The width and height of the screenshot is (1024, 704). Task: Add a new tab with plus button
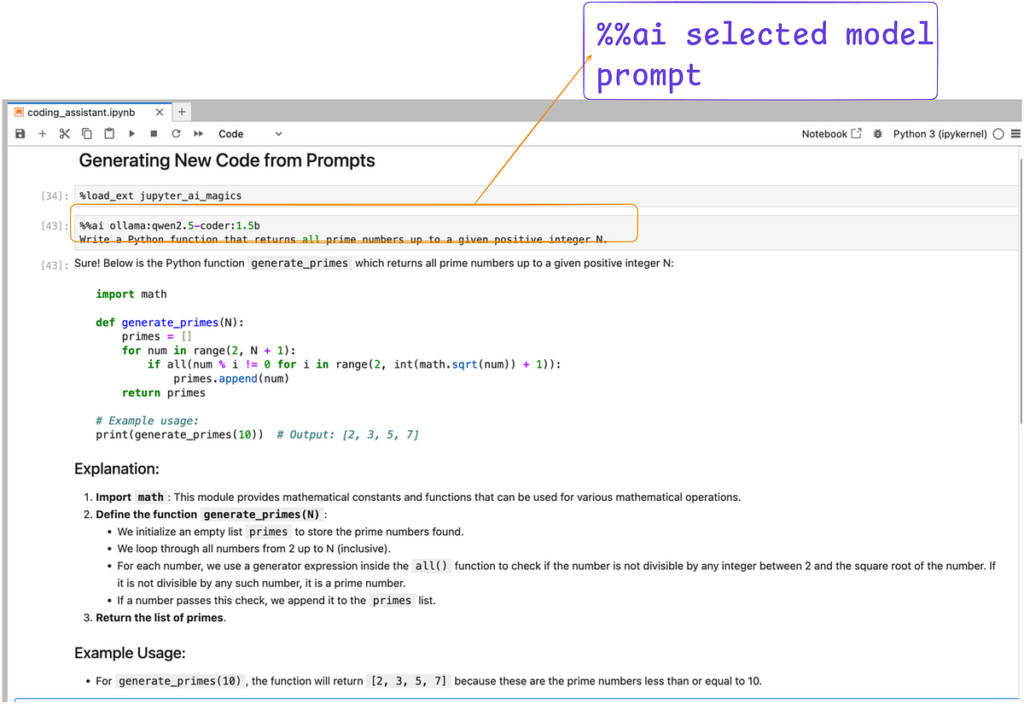(x=182, y=112)
